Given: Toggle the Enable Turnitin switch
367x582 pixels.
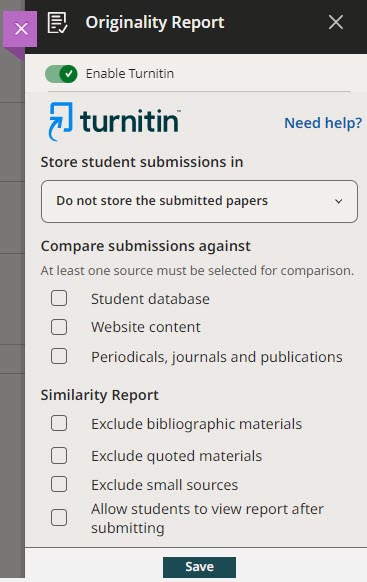Looking at the screenshot, I should pos(61,73).
